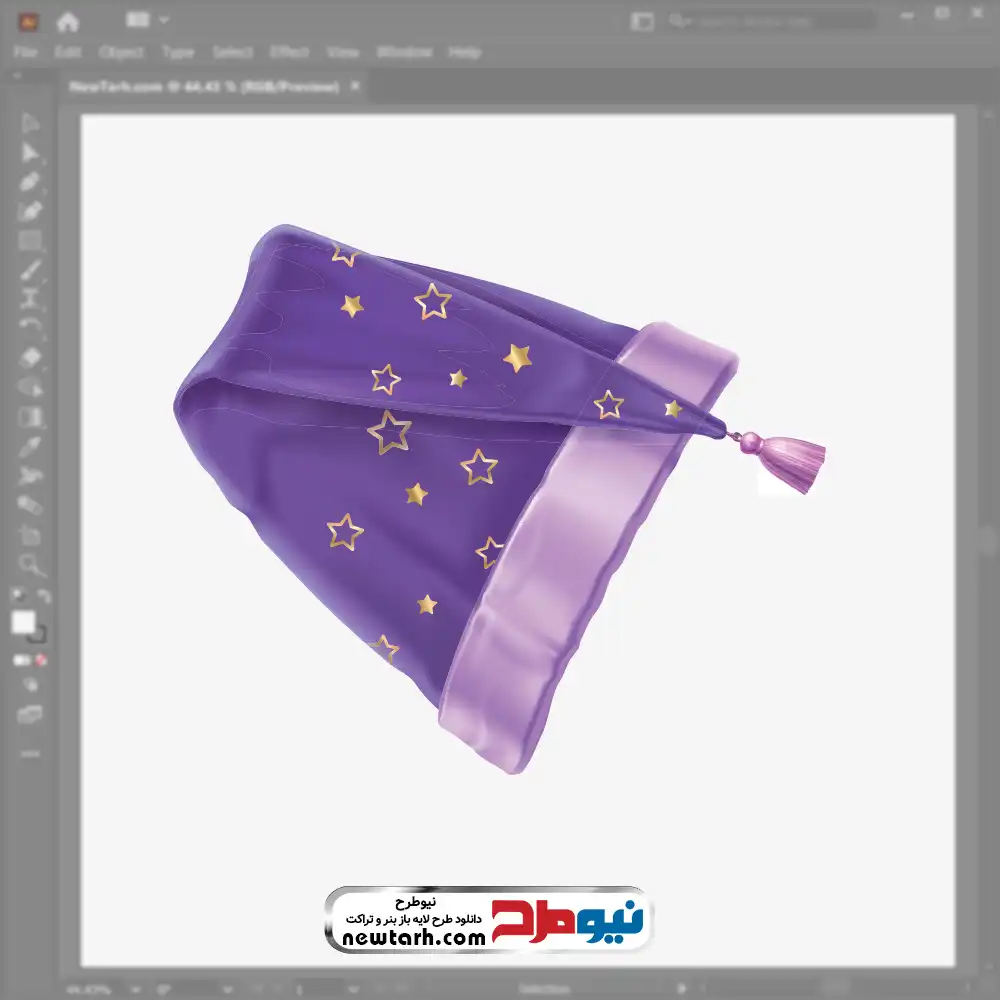Select the Direct Selection tool
The width and height of the screenshot is (1000, 1000).
pos(30,153)
